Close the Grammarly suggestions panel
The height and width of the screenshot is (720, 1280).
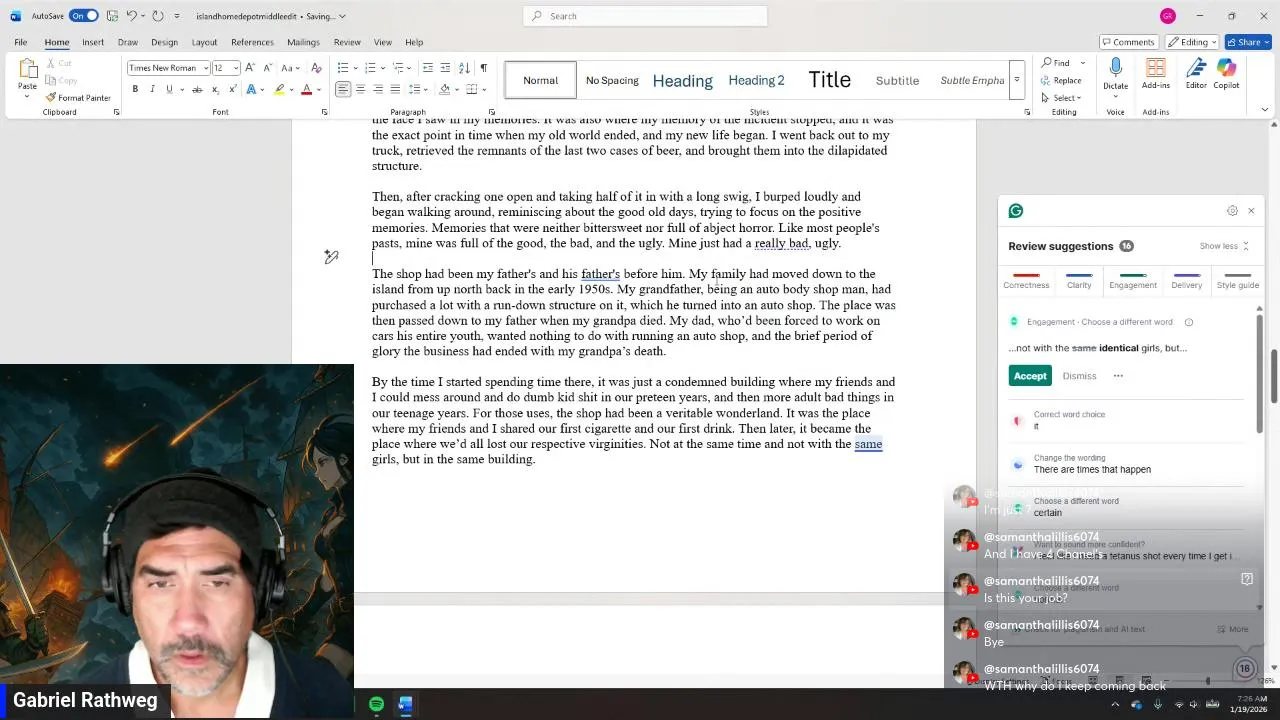pos(1251,210)
